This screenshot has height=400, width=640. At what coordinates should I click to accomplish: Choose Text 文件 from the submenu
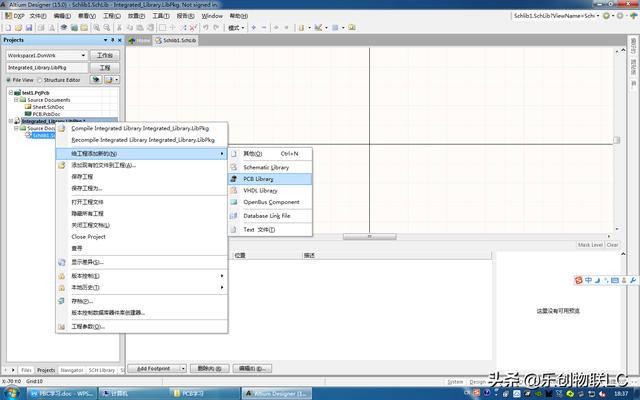pyautogui.click(x=270, y=230)
